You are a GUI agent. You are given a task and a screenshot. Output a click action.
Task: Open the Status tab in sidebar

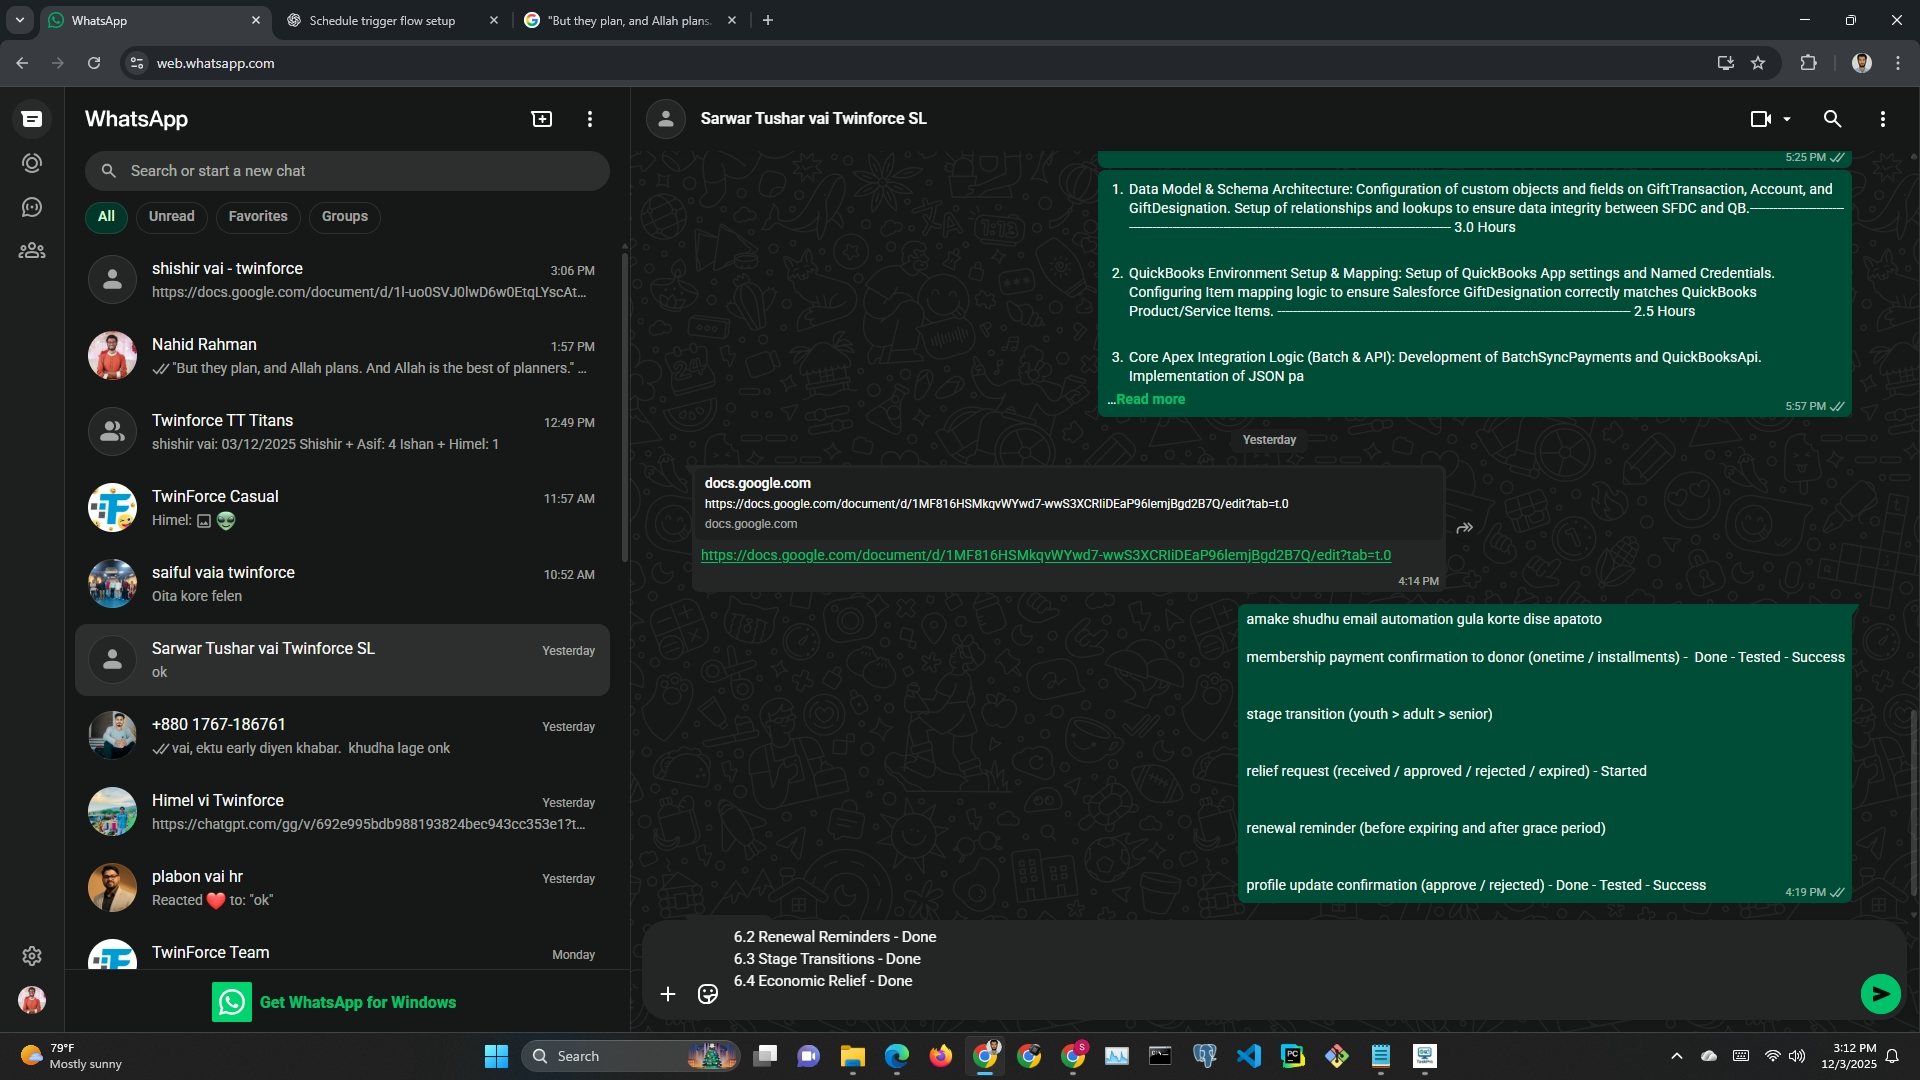pyautogui.click(x=32, y=163)
